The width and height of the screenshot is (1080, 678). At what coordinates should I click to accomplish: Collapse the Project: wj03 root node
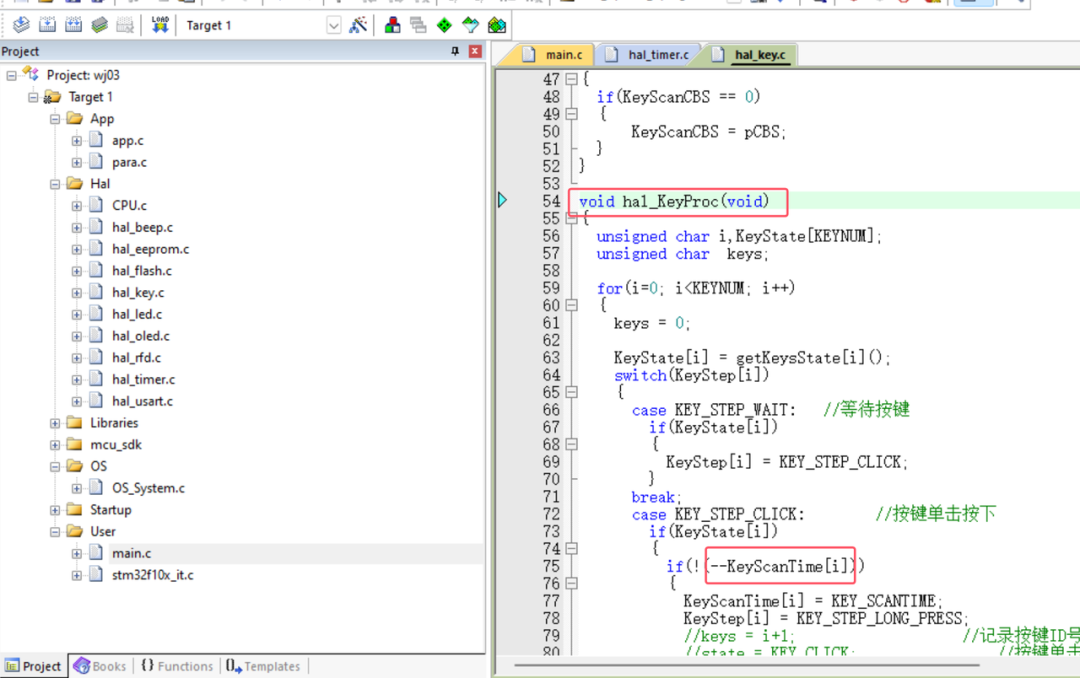[x=11, y=75]
